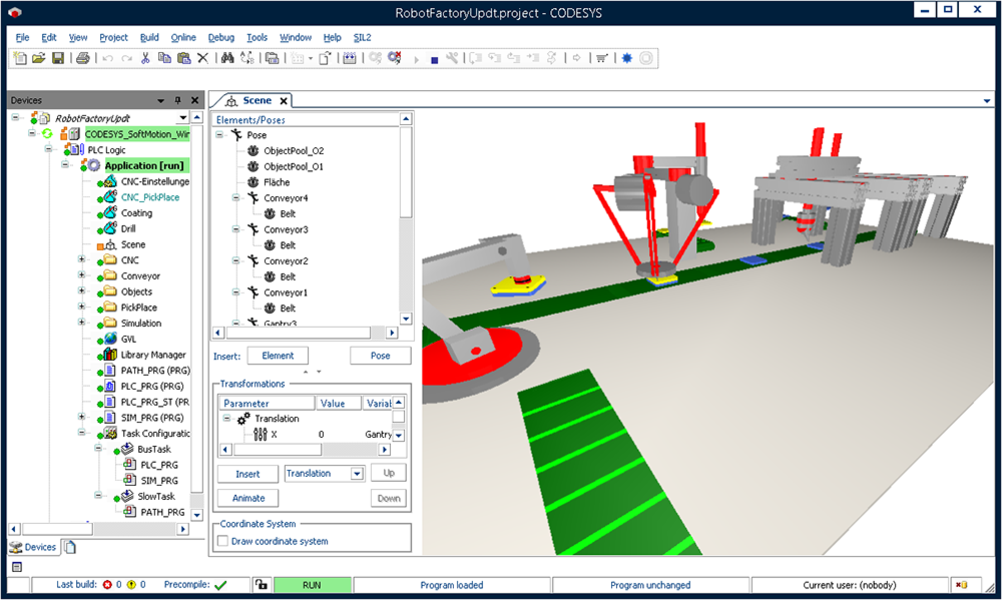Select the Belt node under Conveyor4

285,213
